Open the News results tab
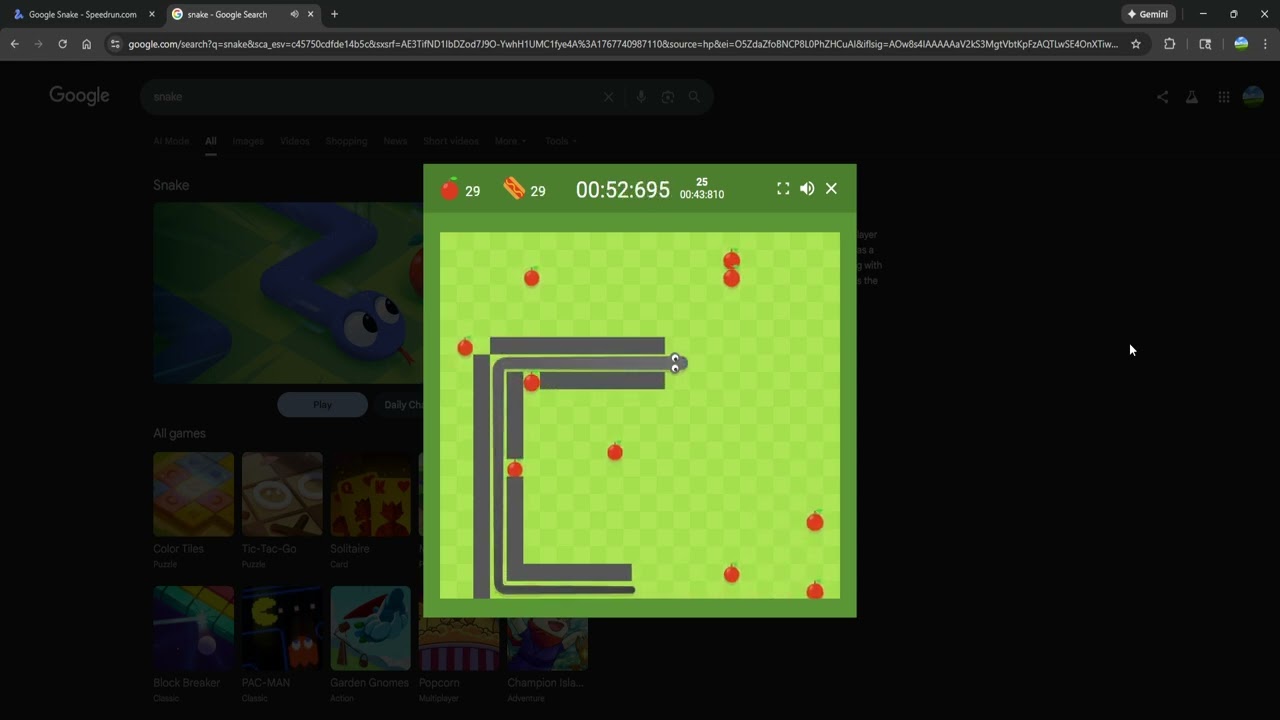The image size is (1280, 720). [395, 141]
